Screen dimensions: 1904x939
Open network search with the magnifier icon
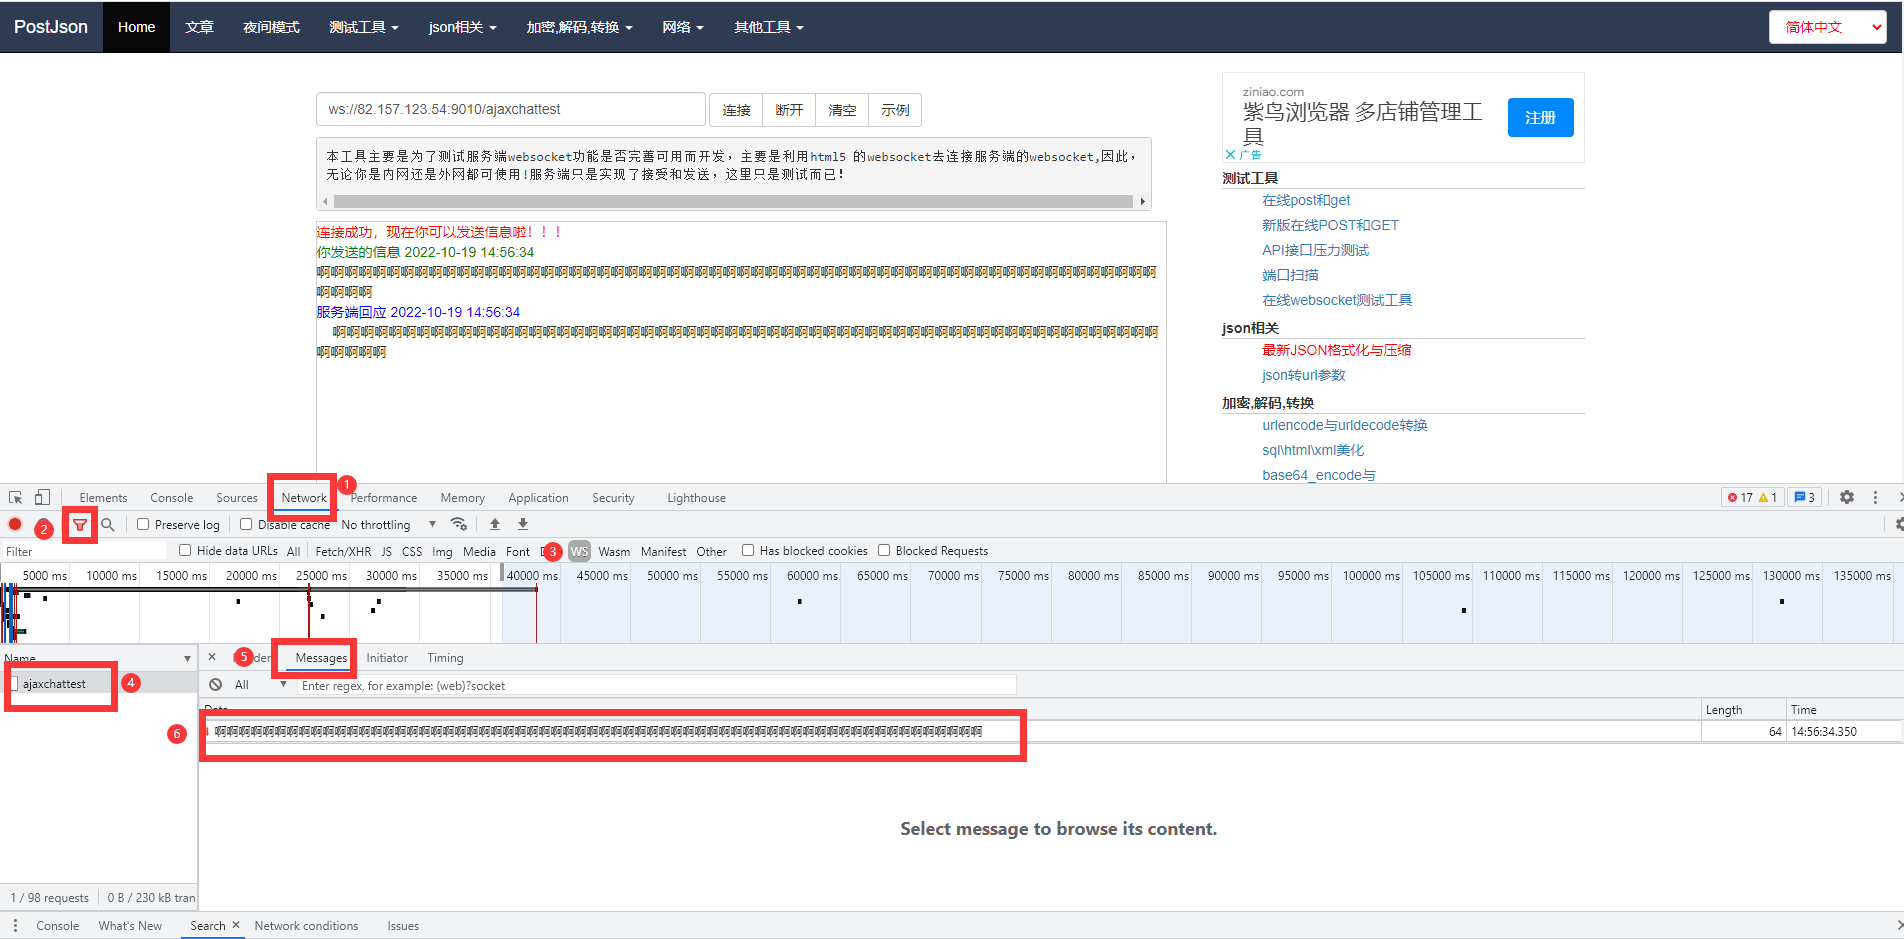coord(108,524)
